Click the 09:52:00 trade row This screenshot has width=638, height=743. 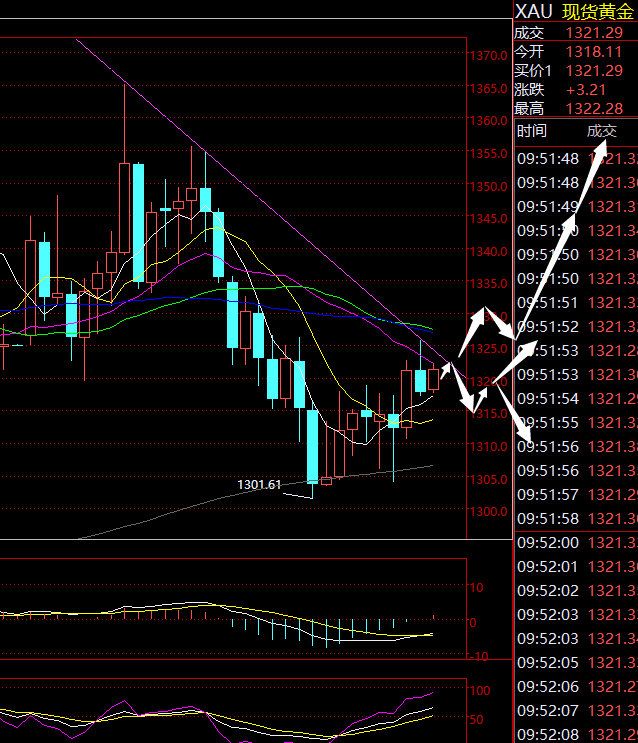click(x=575, y=542)
